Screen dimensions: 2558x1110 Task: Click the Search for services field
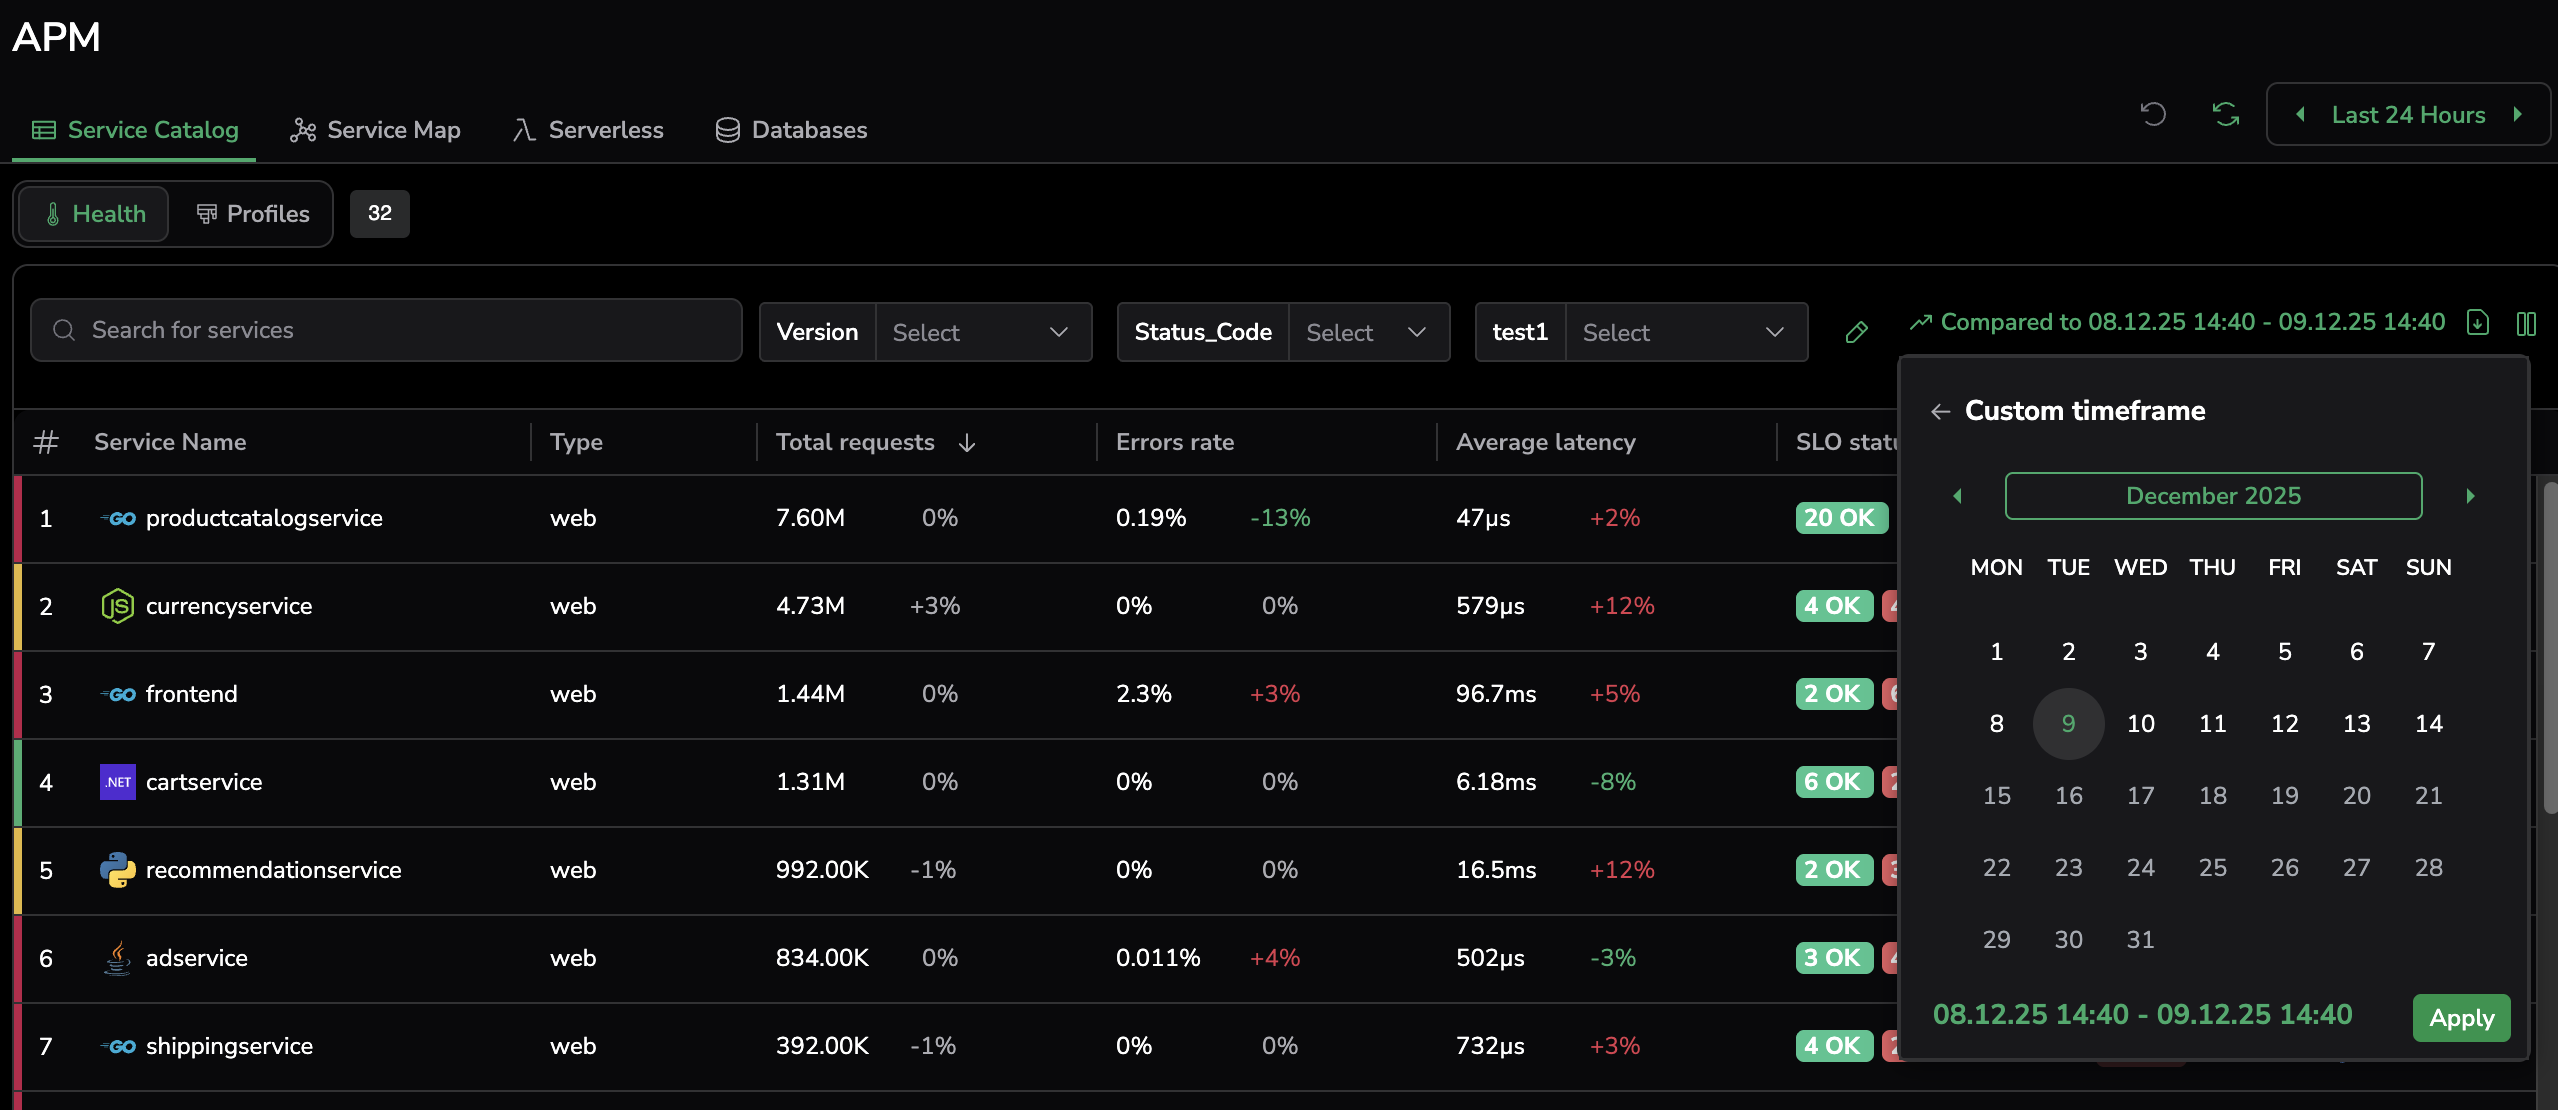tap(386, 330)
